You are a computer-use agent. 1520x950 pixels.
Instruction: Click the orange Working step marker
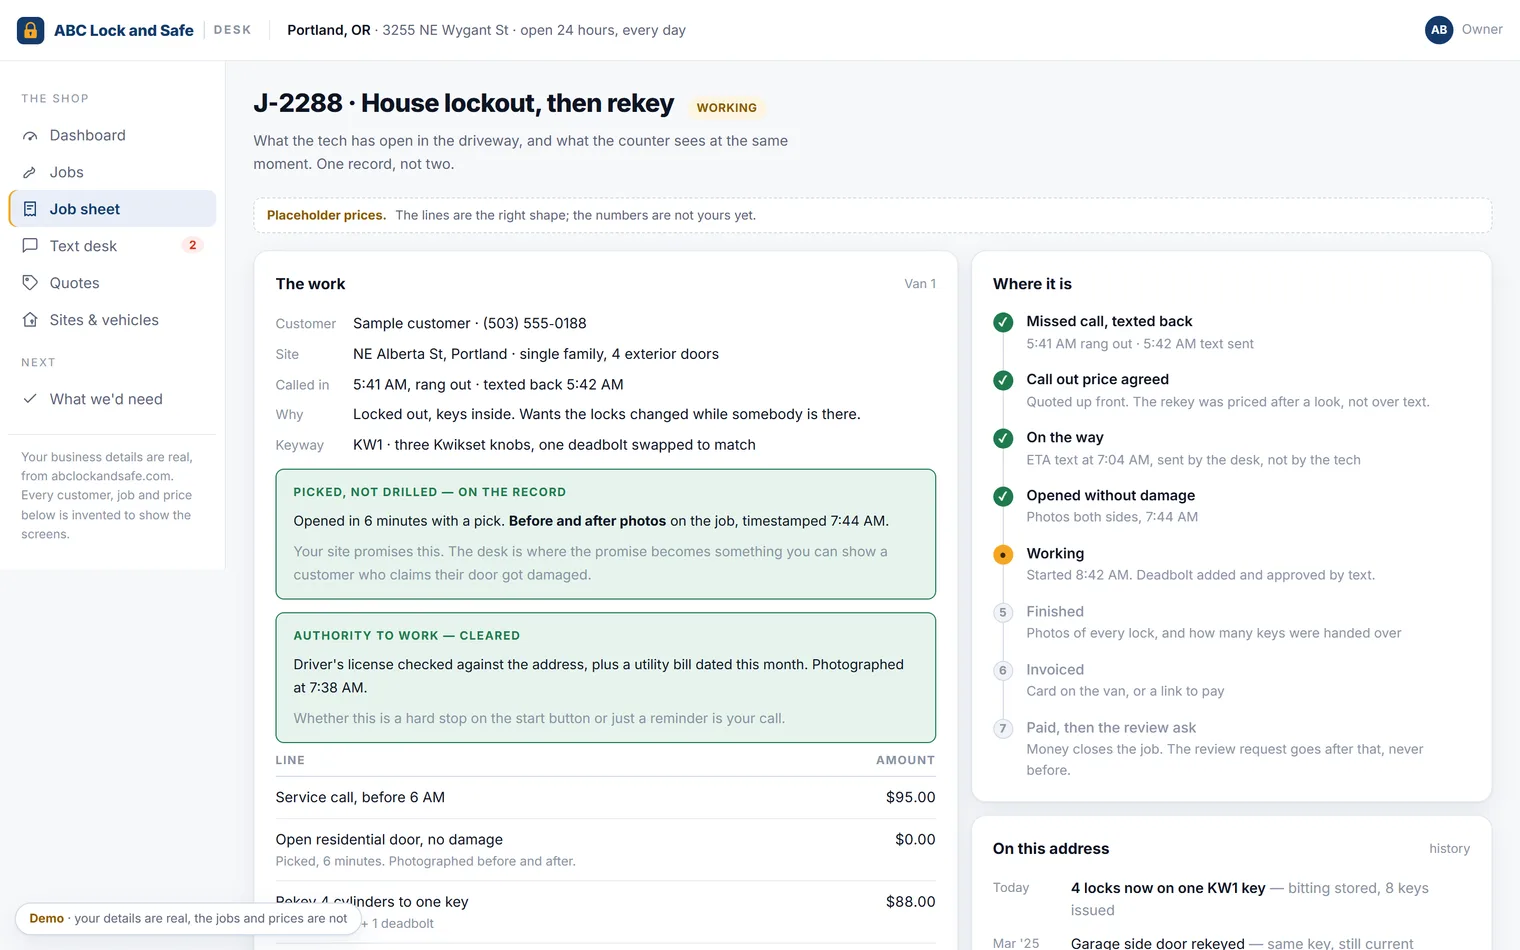tap(1003, 554)
